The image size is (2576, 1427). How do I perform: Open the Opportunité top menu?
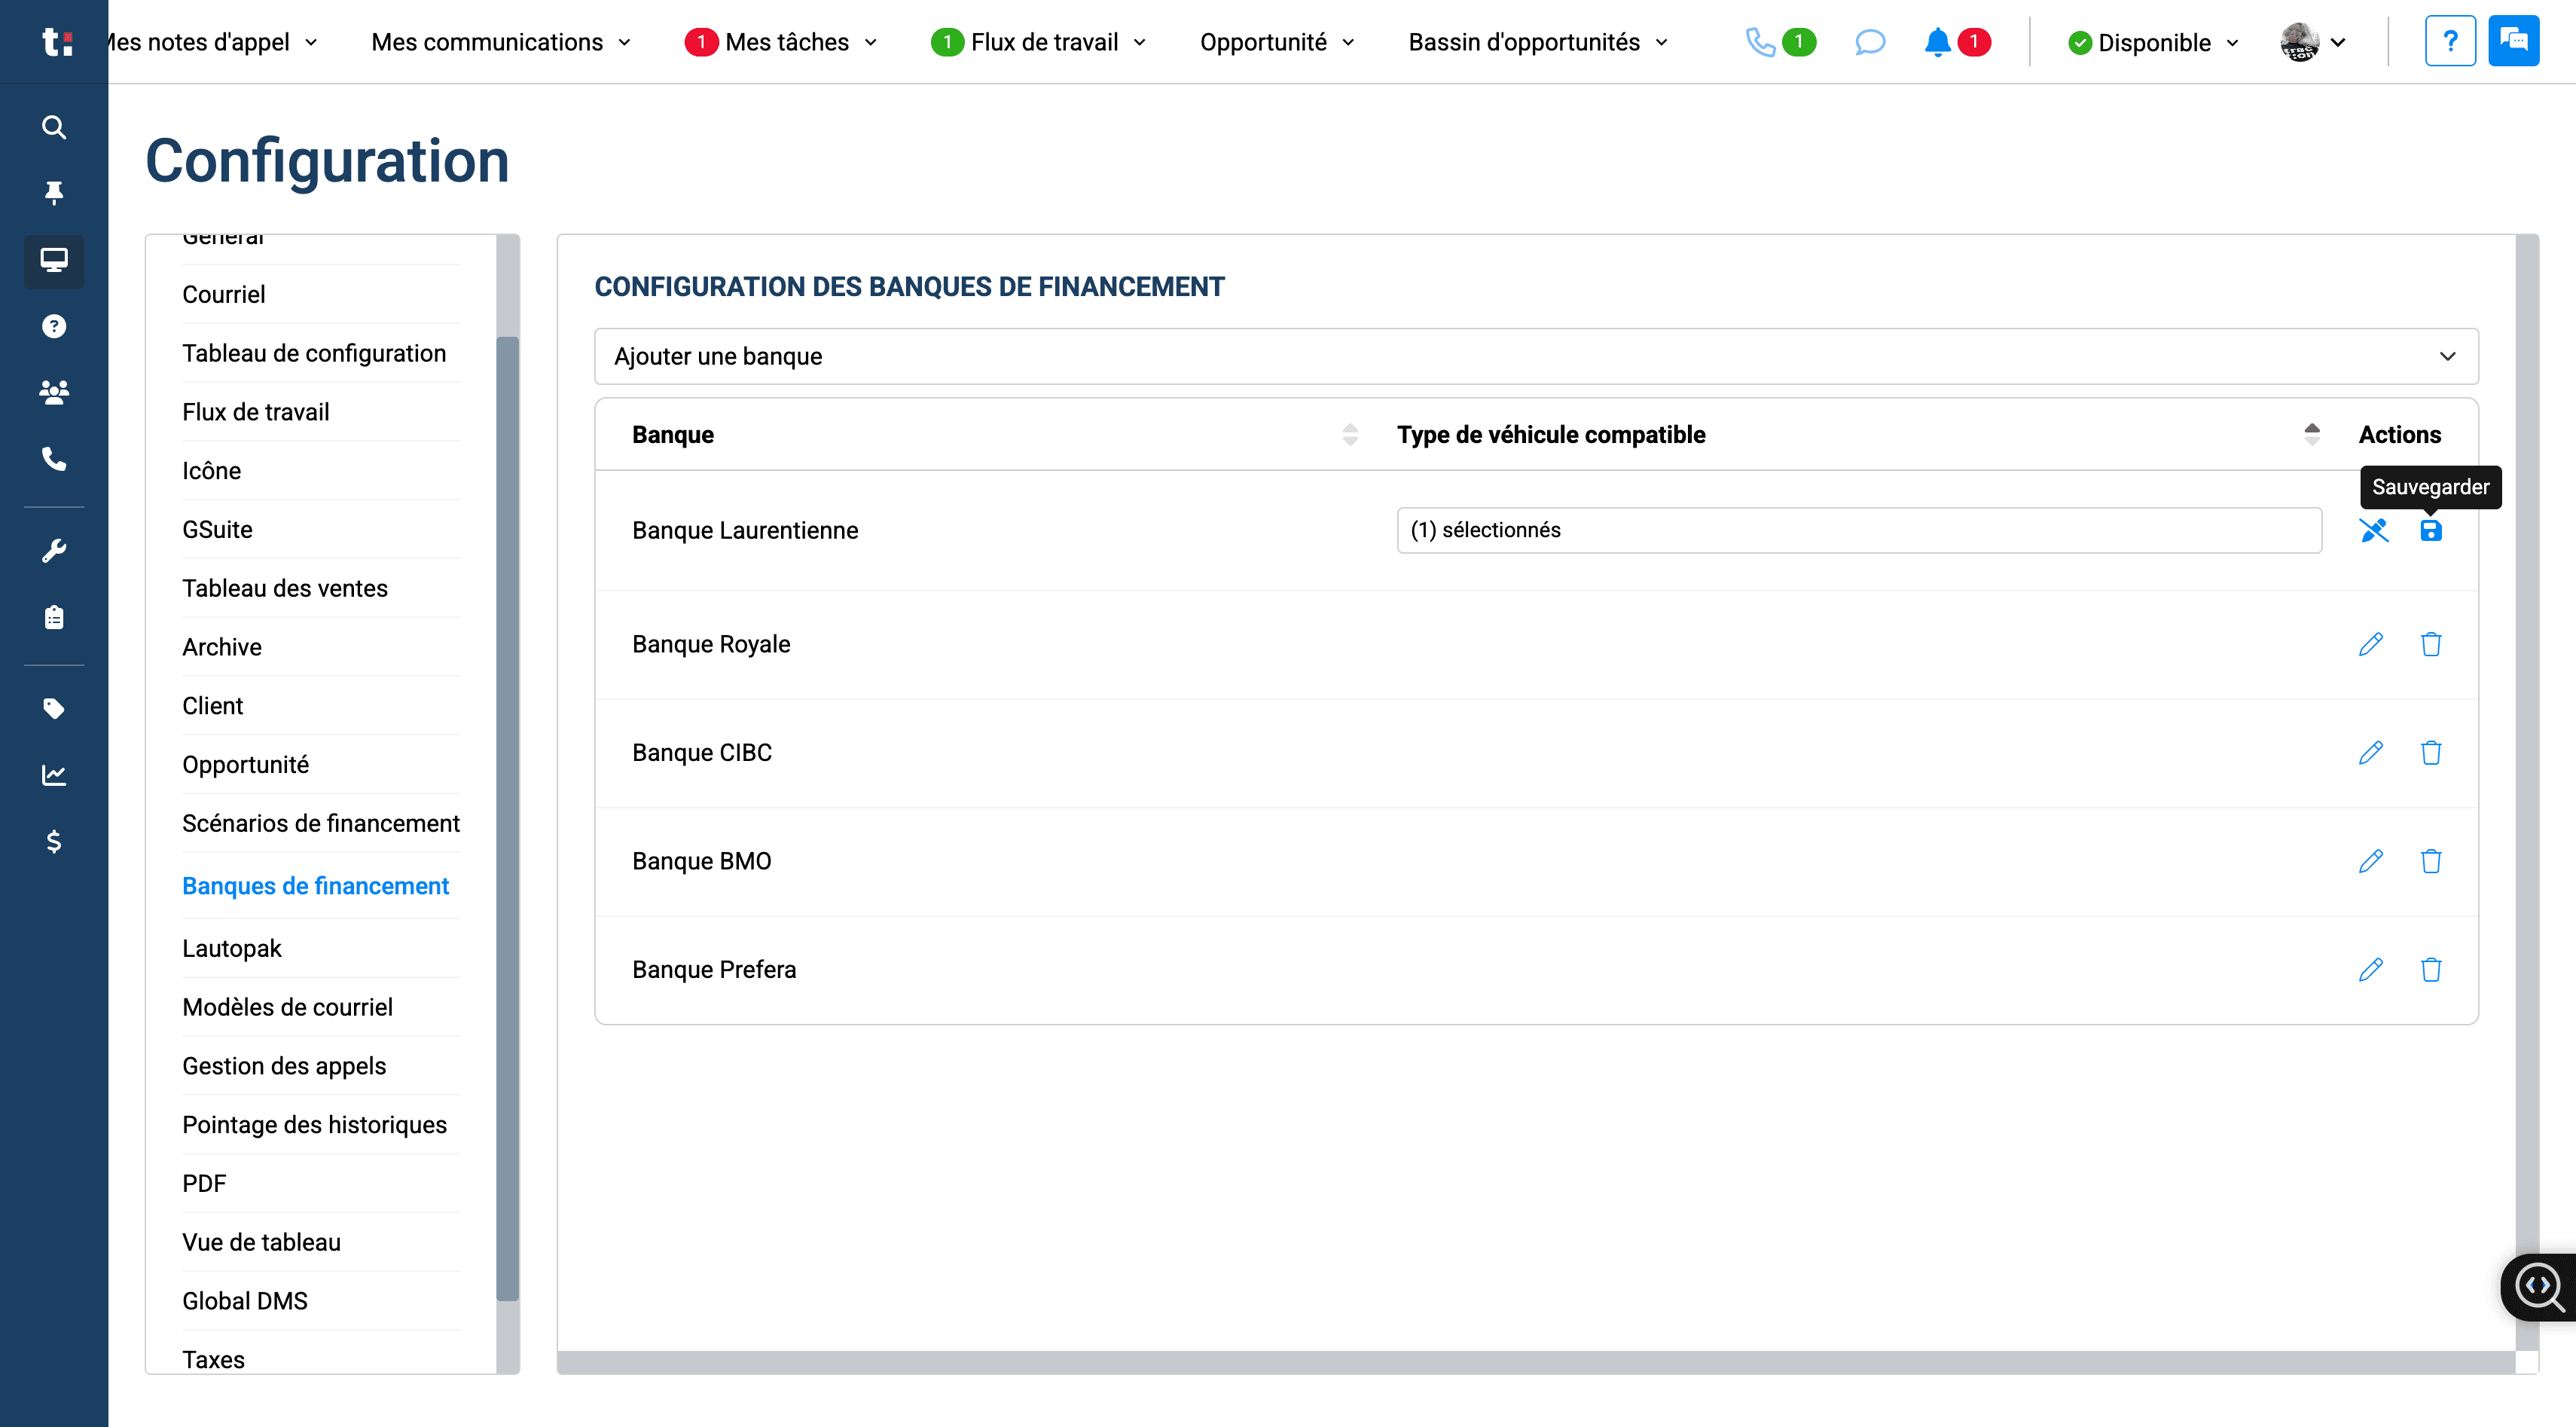1277,42
